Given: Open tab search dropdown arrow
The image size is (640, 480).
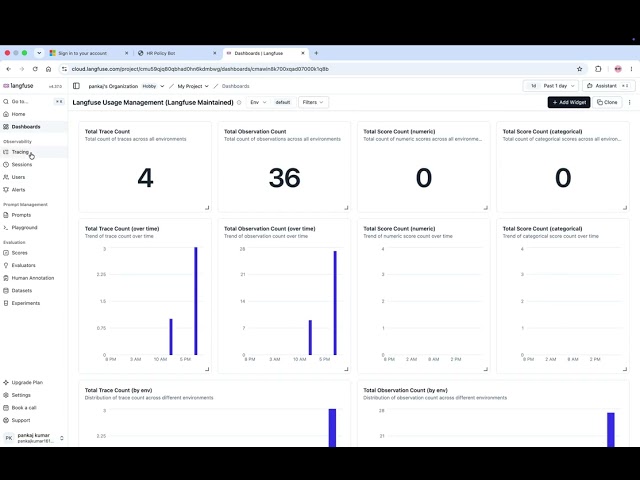Looking at the screenshot, I should 39,53.
